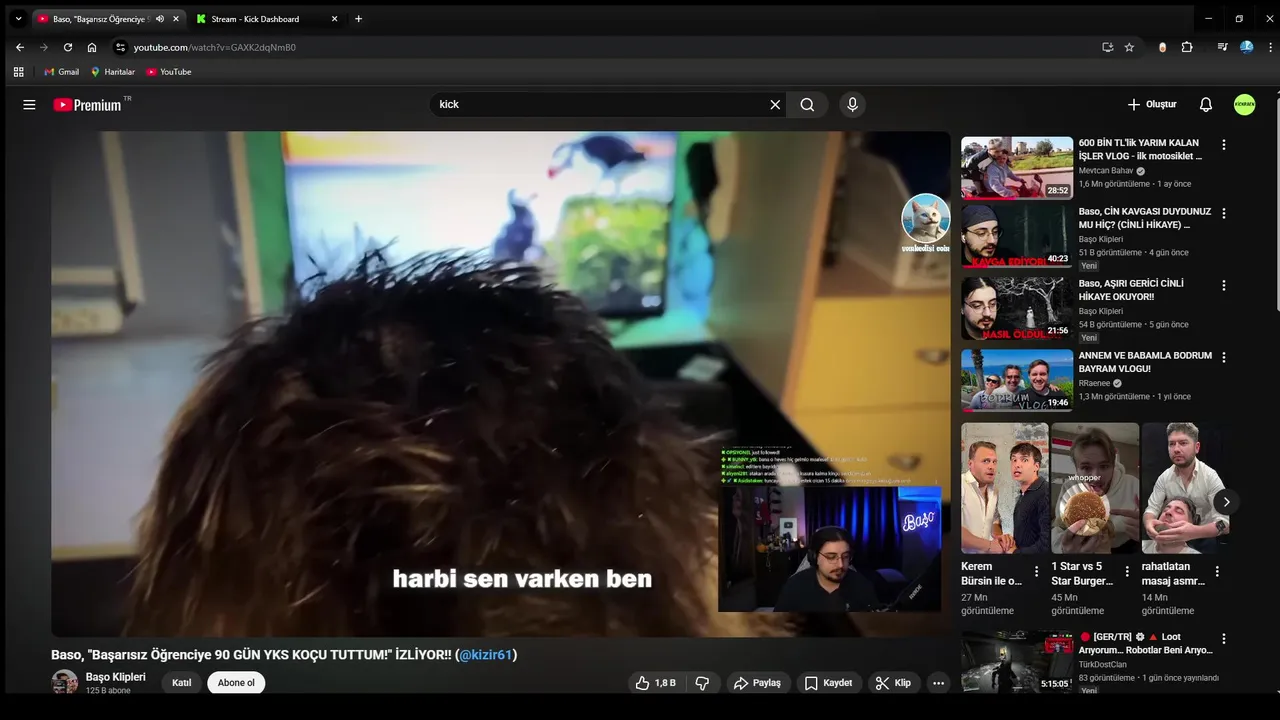Switch to Stream - Kick Dashboard tab

click(266, 19)
